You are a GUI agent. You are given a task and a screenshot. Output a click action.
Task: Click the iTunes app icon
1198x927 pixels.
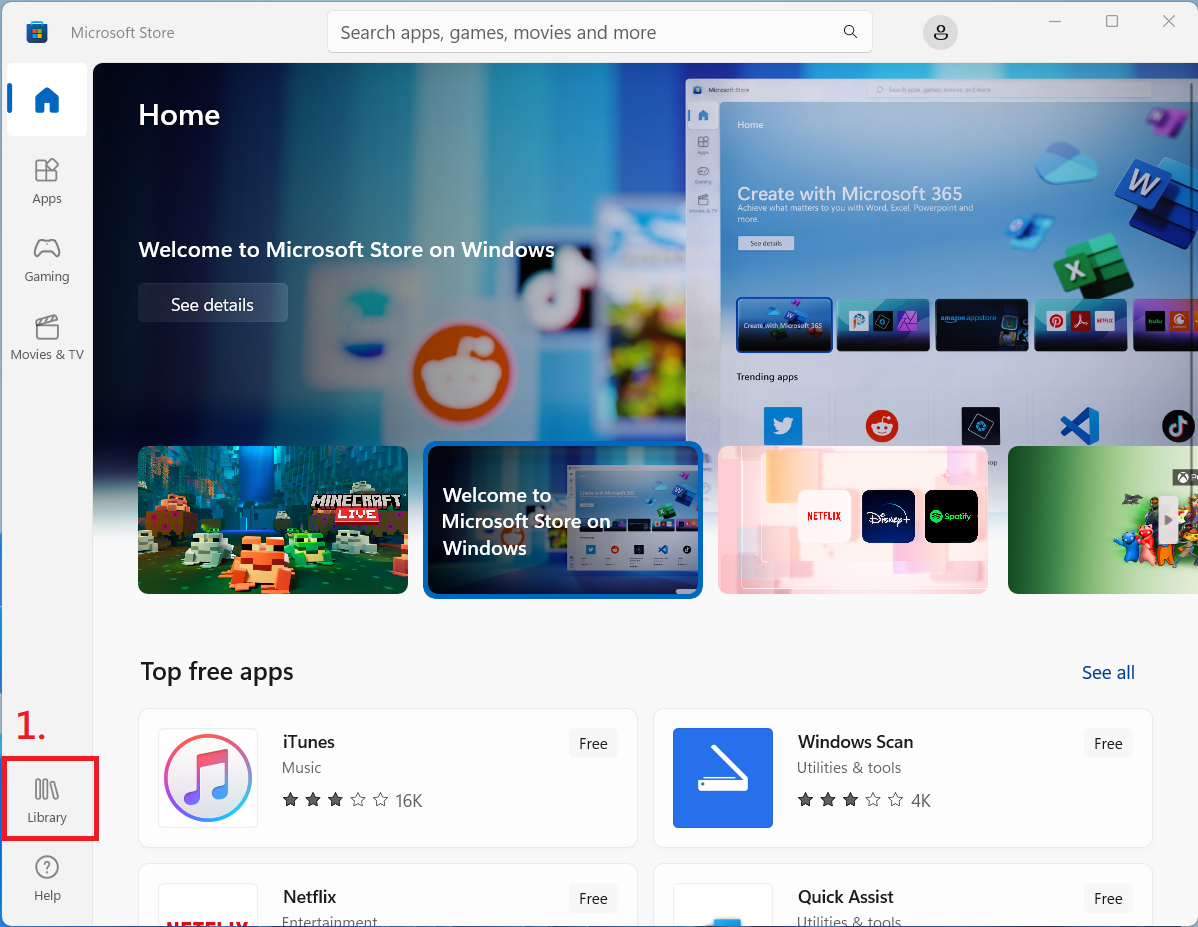click(208, 778)
